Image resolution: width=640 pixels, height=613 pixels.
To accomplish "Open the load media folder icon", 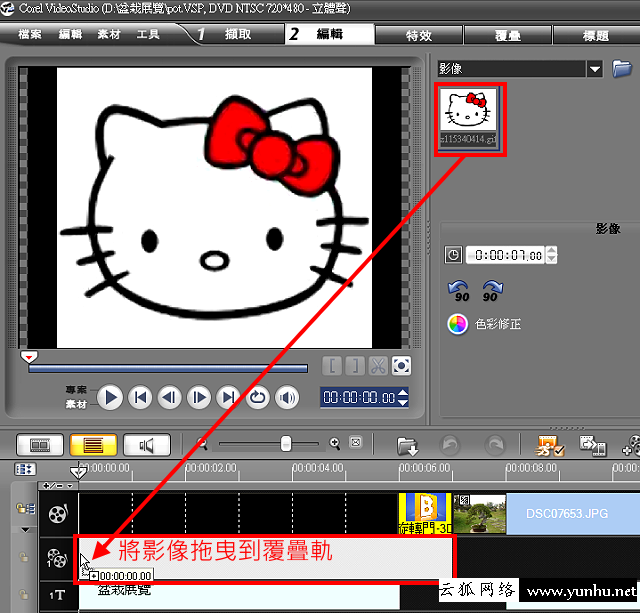I will [622, 68].
